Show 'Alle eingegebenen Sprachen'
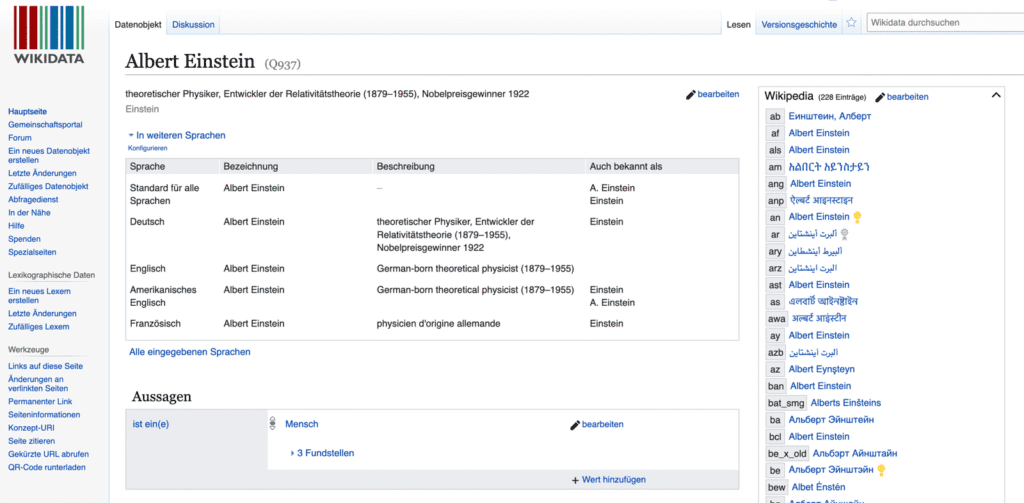 pos(190,351)
